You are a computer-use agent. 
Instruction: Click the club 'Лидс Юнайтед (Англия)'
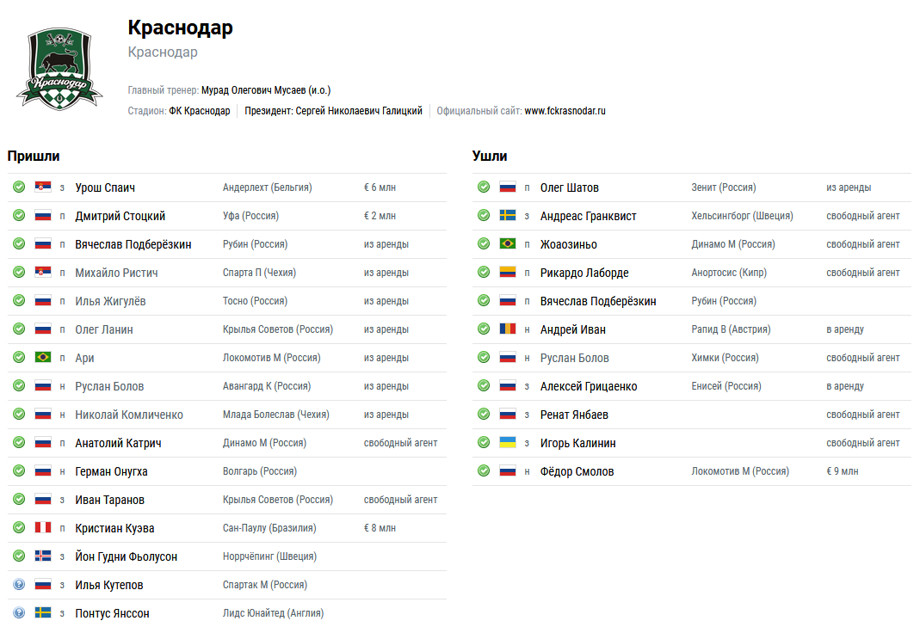pos(273,613)
